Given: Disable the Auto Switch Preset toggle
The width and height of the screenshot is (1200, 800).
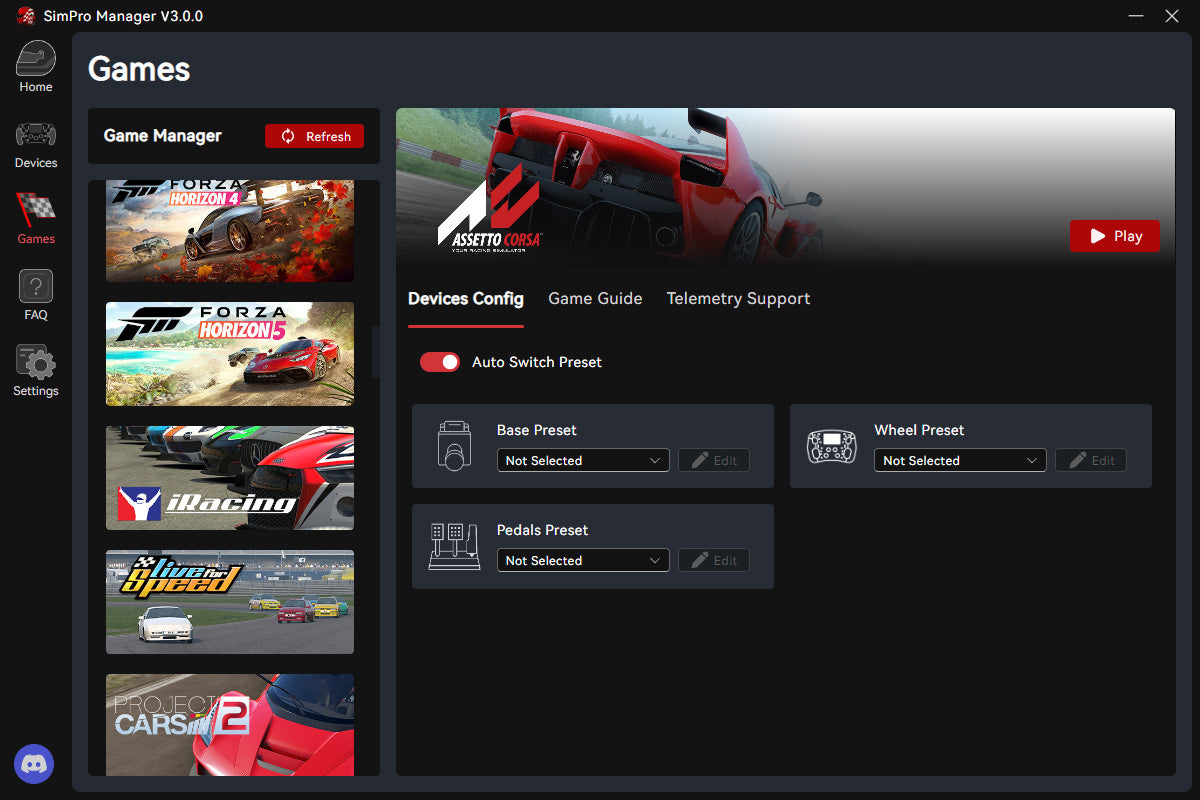Looking at the screenshot, I should 440,362.
